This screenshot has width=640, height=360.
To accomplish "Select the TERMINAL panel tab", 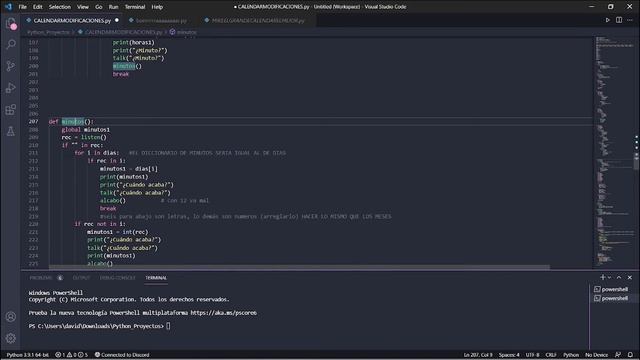I will pos(156,278).
